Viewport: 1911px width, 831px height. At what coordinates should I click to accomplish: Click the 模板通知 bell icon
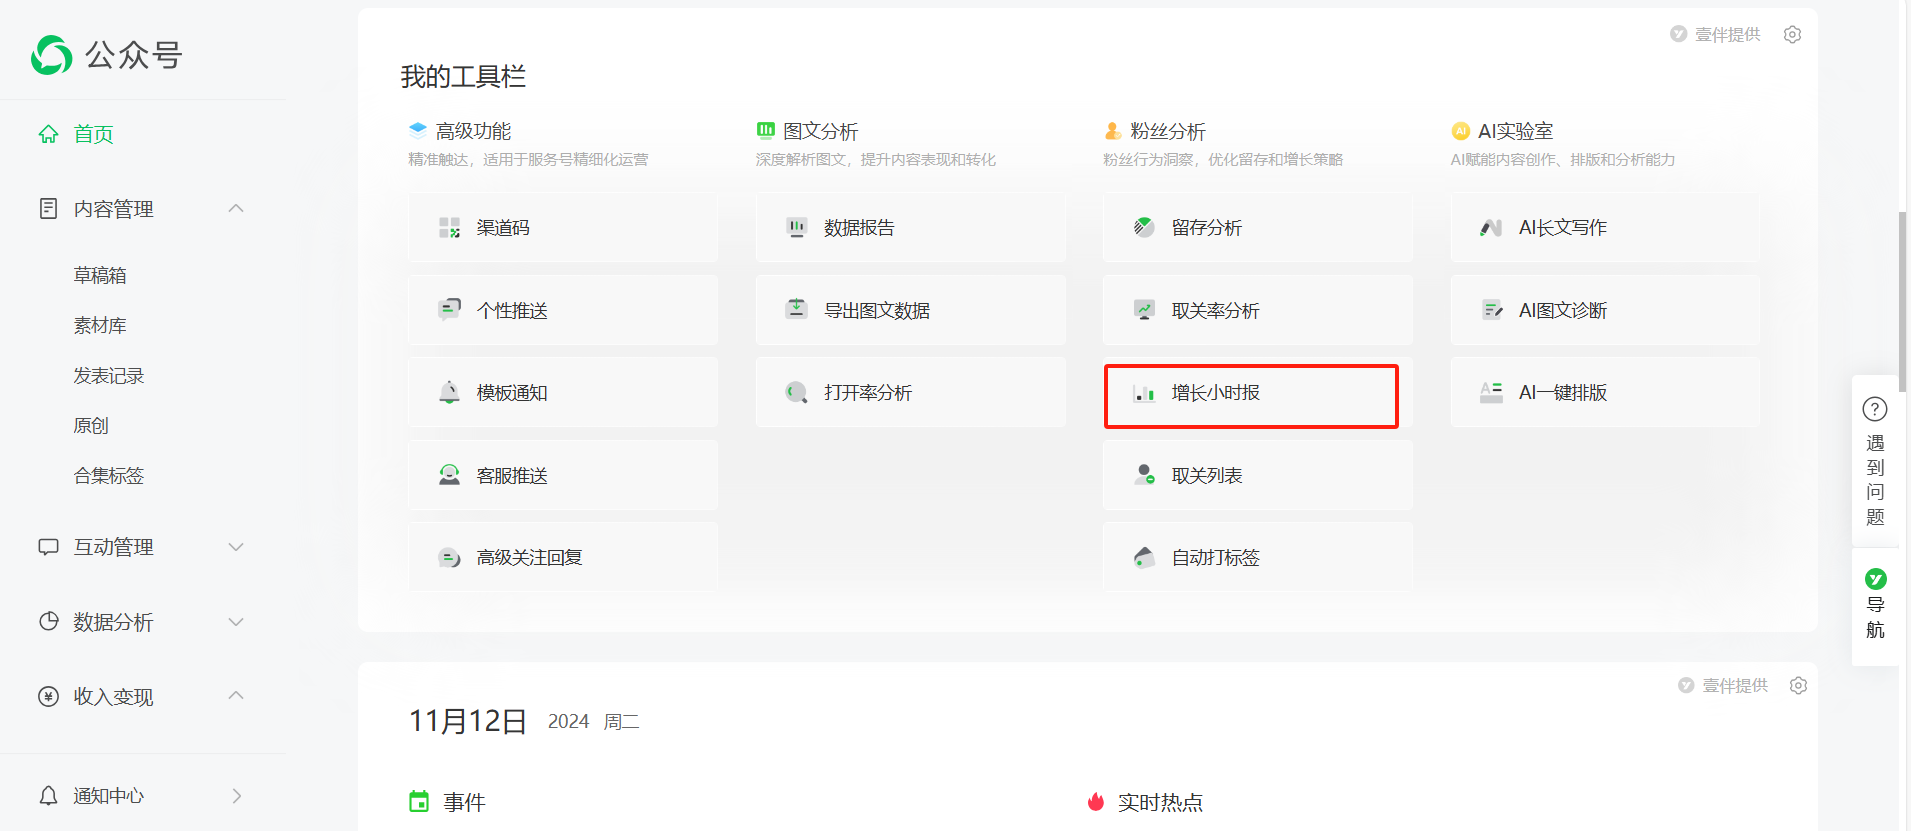pyautogui.click(x=449, y=392)
